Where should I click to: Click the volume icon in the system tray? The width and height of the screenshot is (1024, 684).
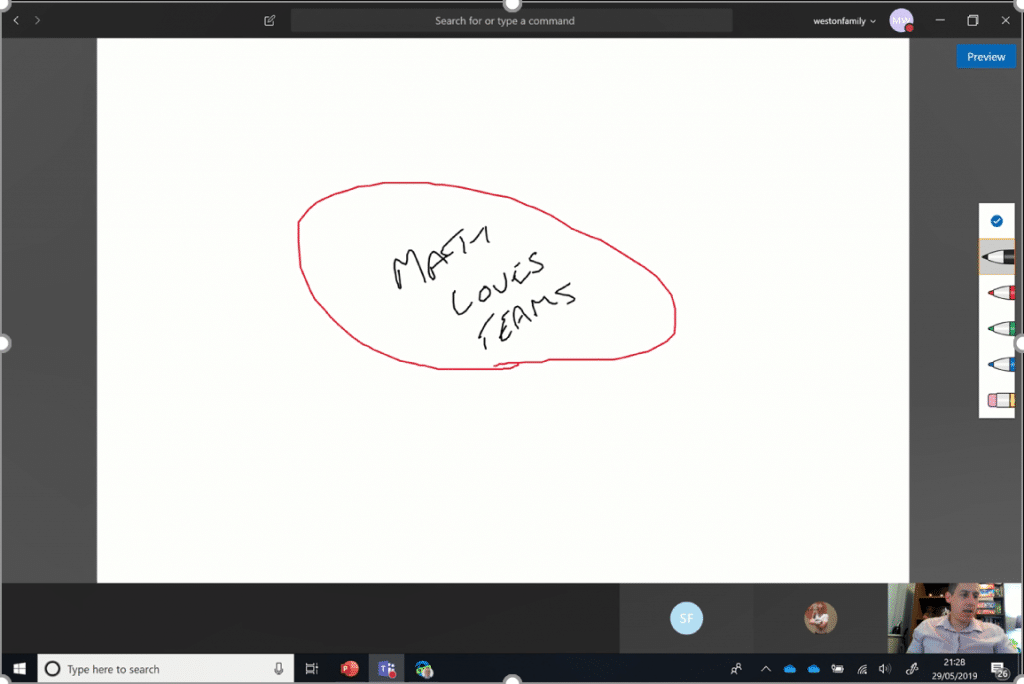pos(884,668)
